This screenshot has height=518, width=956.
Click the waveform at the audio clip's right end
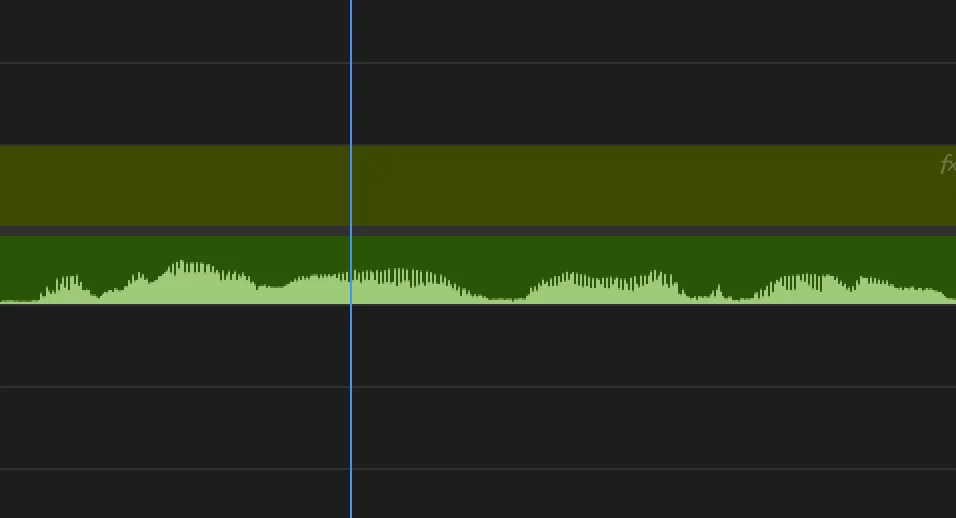(942, 296)
